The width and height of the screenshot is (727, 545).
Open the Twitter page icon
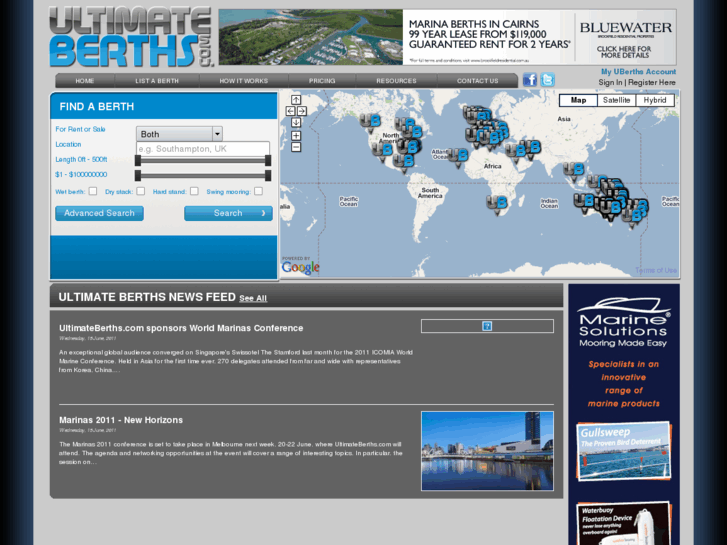547,80
